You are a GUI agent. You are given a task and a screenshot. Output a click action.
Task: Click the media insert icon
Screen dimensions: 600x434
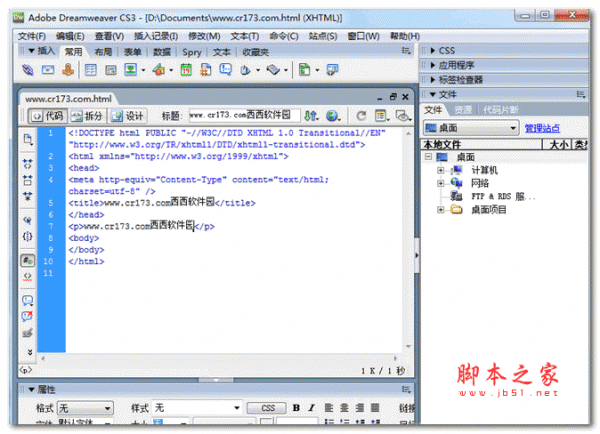pos(159,70)
